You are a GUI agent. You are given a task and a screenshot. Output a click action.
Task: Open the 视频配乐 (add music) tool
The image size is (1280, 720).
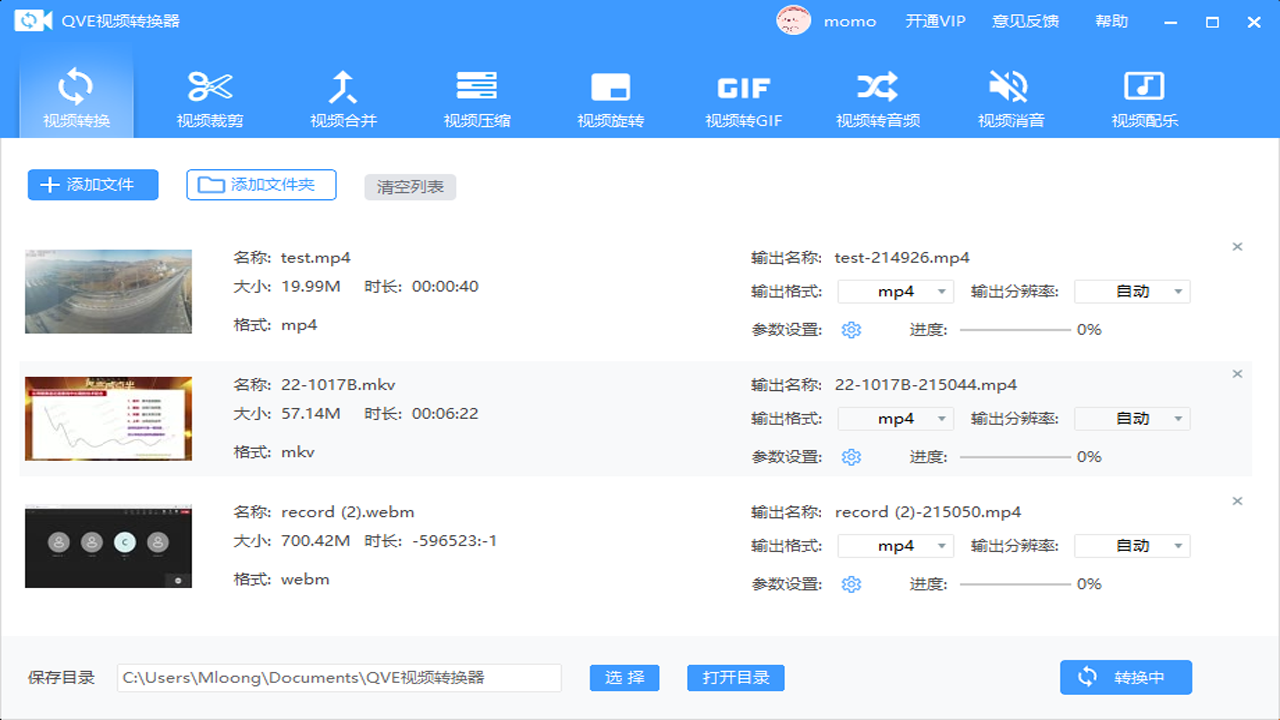pyautogui.click(x=1144, y=95)
